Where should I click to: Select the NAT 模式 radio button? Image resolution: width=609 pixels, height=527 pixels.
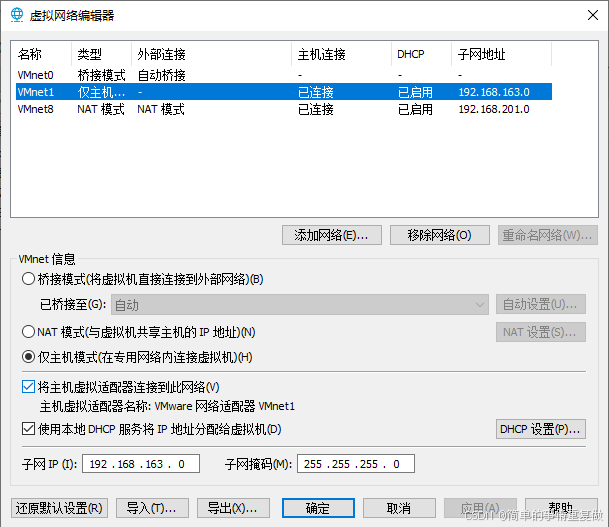[28, 332]
